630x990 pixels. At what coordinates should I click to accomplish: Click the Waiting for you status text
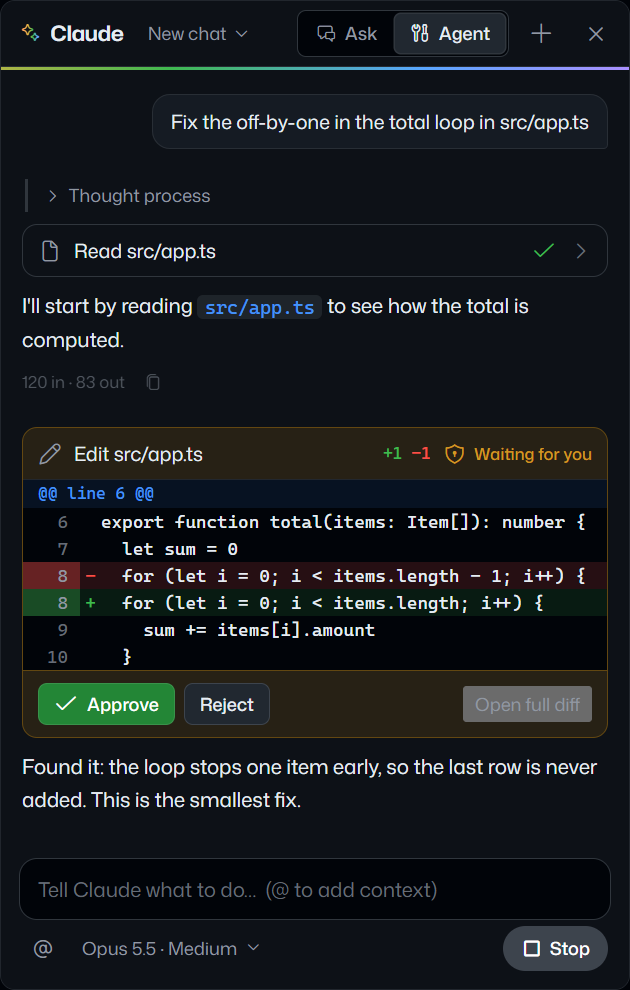(x=533, y=454)
